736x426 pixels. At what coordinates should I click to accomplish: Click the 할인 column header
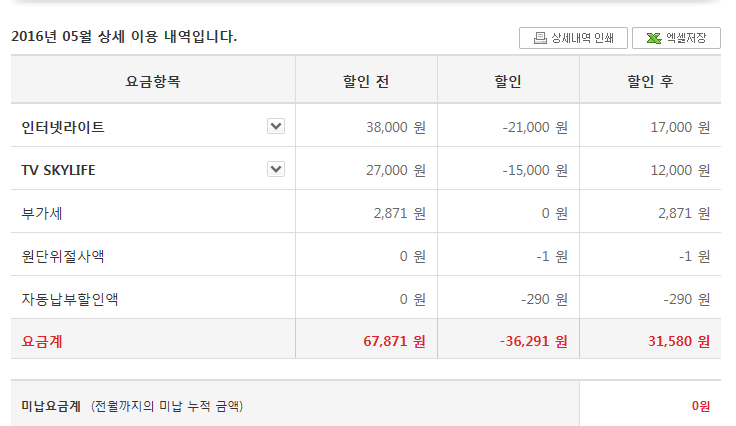pos(508,81)
